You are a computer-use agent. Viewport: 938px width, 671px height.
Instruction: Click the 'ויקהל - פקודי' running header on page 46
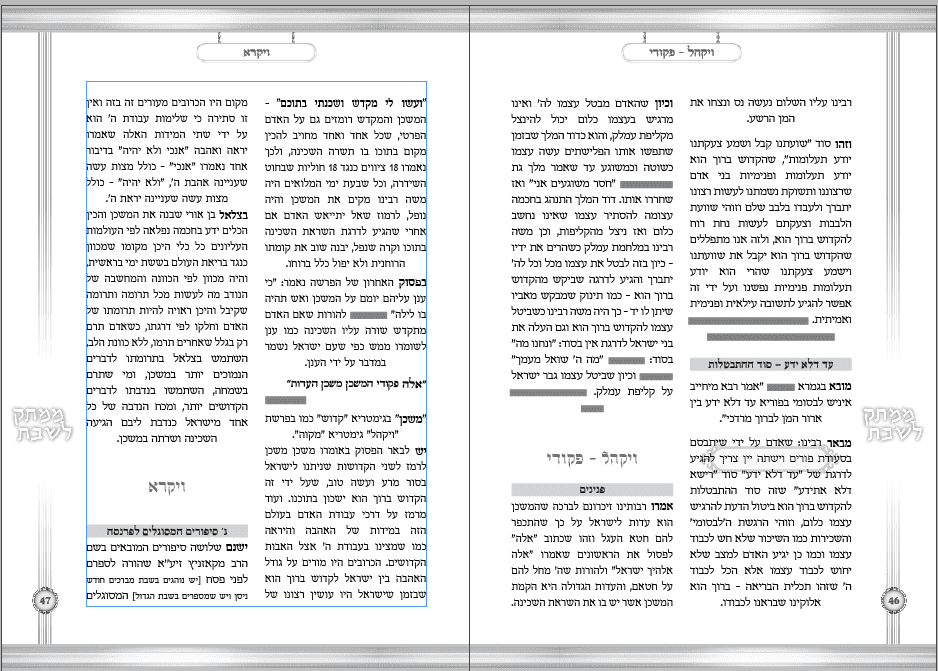coord(682,53)
